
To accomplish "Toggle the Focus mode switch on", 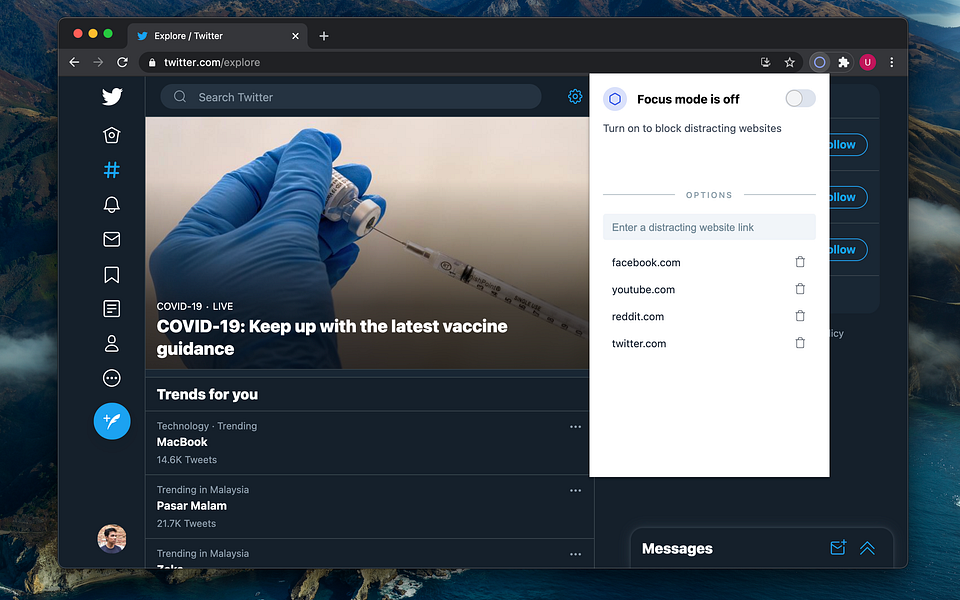I will click(800, 99).
